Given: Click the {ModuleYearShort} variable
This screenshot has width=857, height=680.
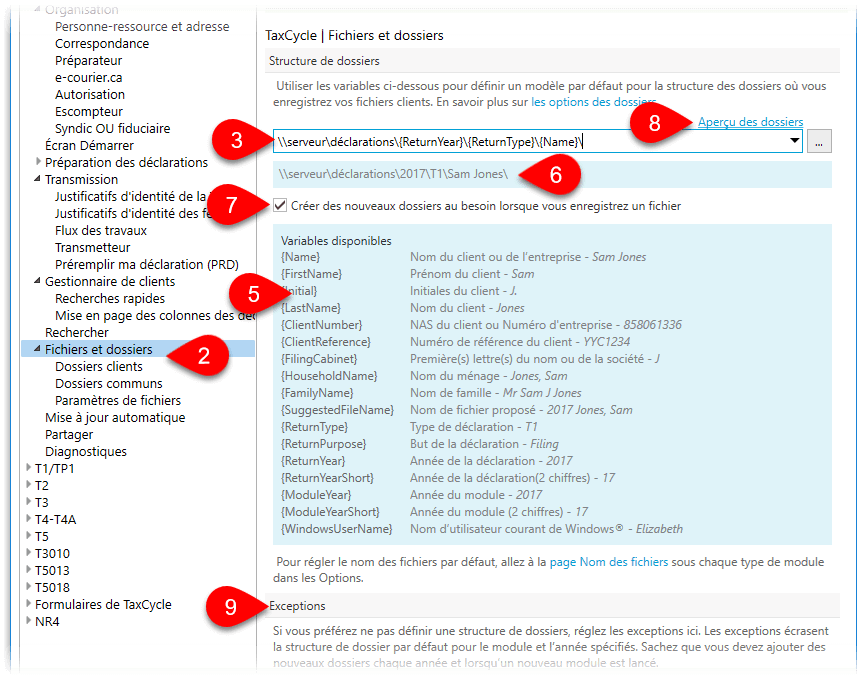Looking at the screenshot, I should [330, 511].
